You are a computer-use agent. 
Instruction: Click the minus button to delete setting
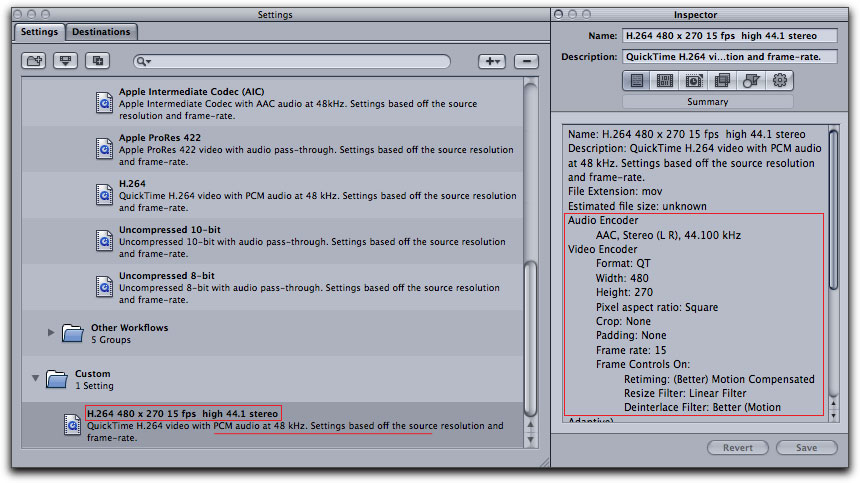click(x=527, y=61)
